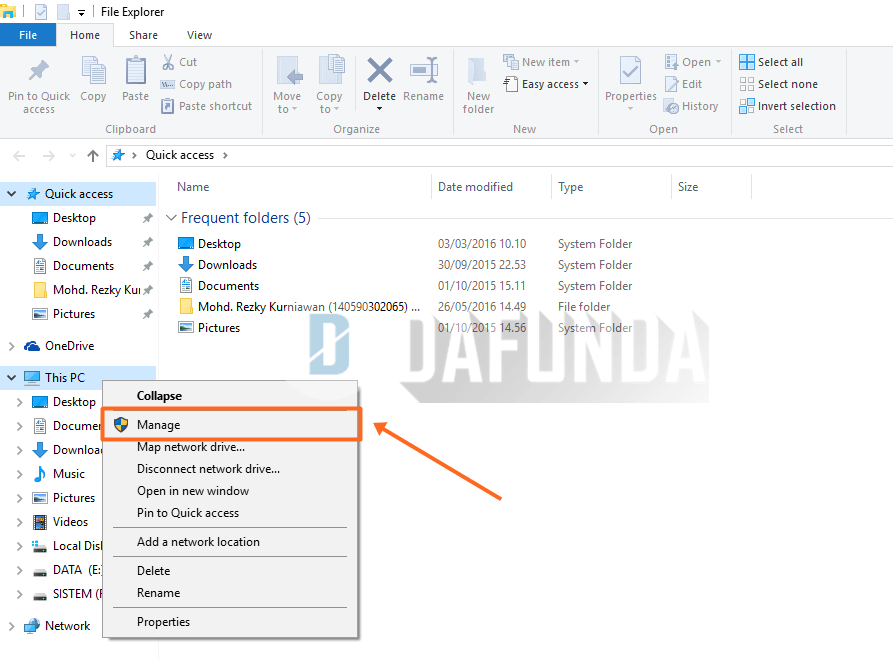Collapse the Frequent folders group
Image resolution: width=893 pixels, height=660 pixels.
point(172,218)
